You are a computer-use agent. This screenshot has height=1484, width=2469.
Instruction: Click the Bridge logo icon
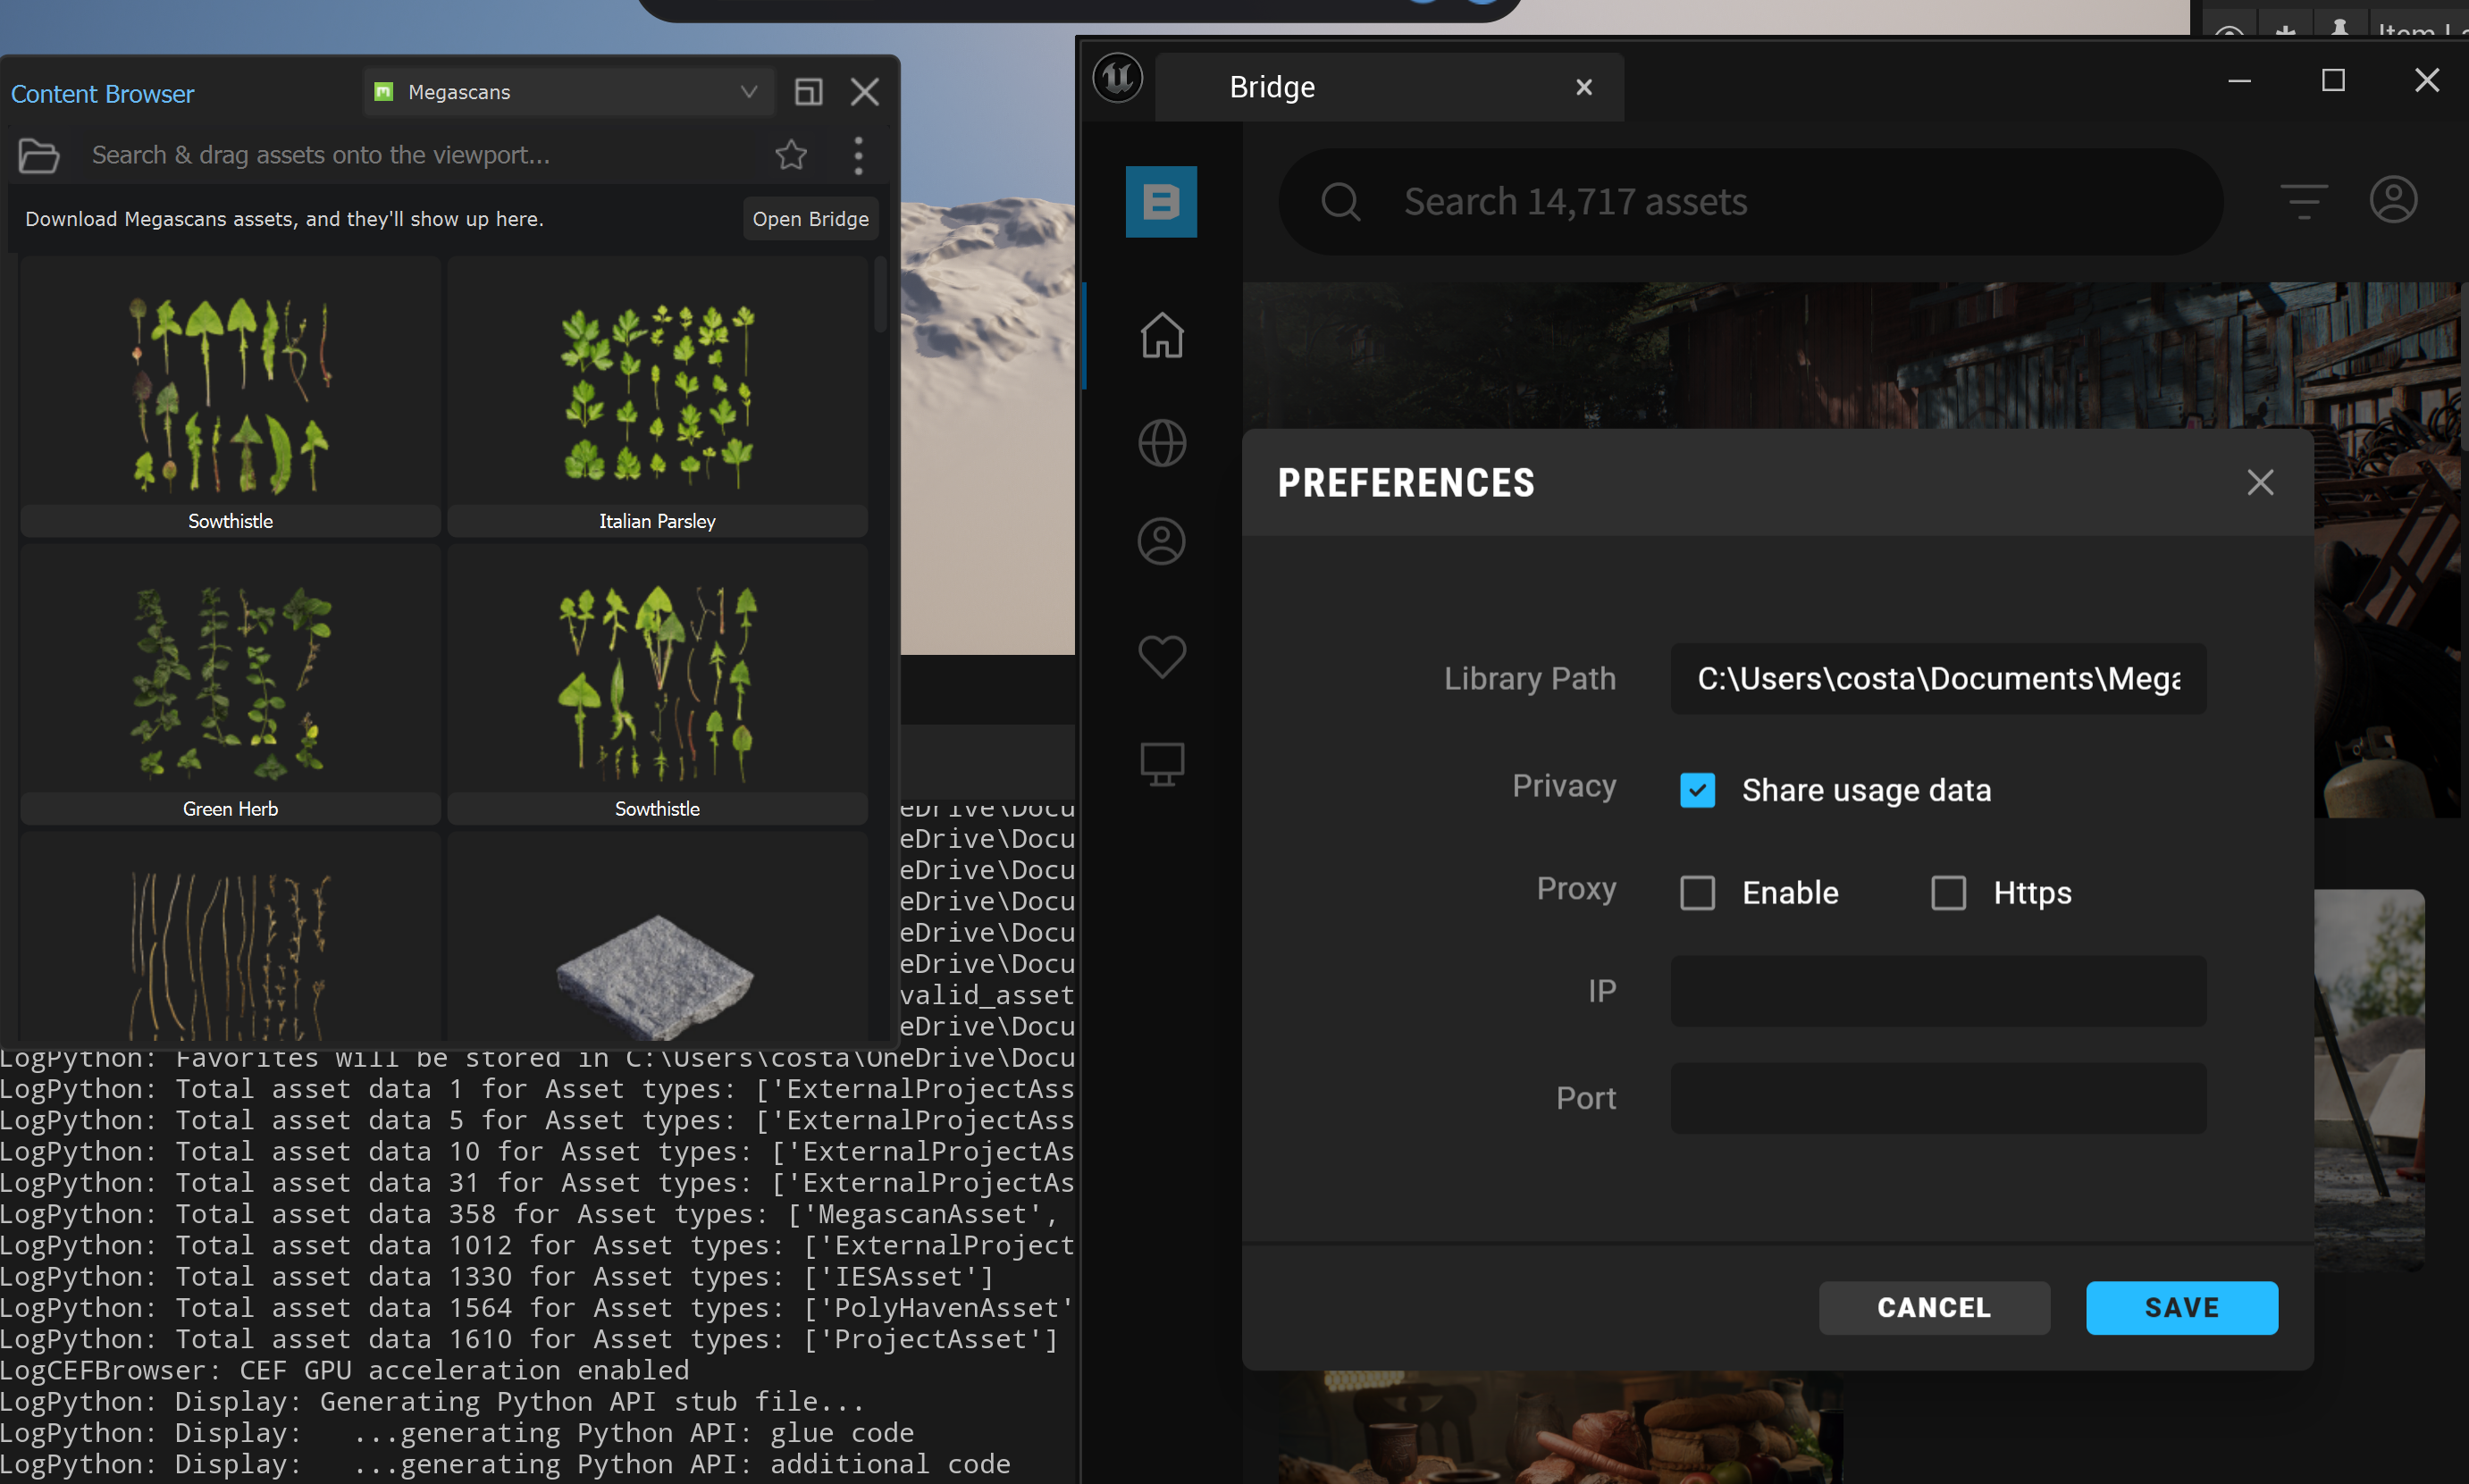(1161, 201)
